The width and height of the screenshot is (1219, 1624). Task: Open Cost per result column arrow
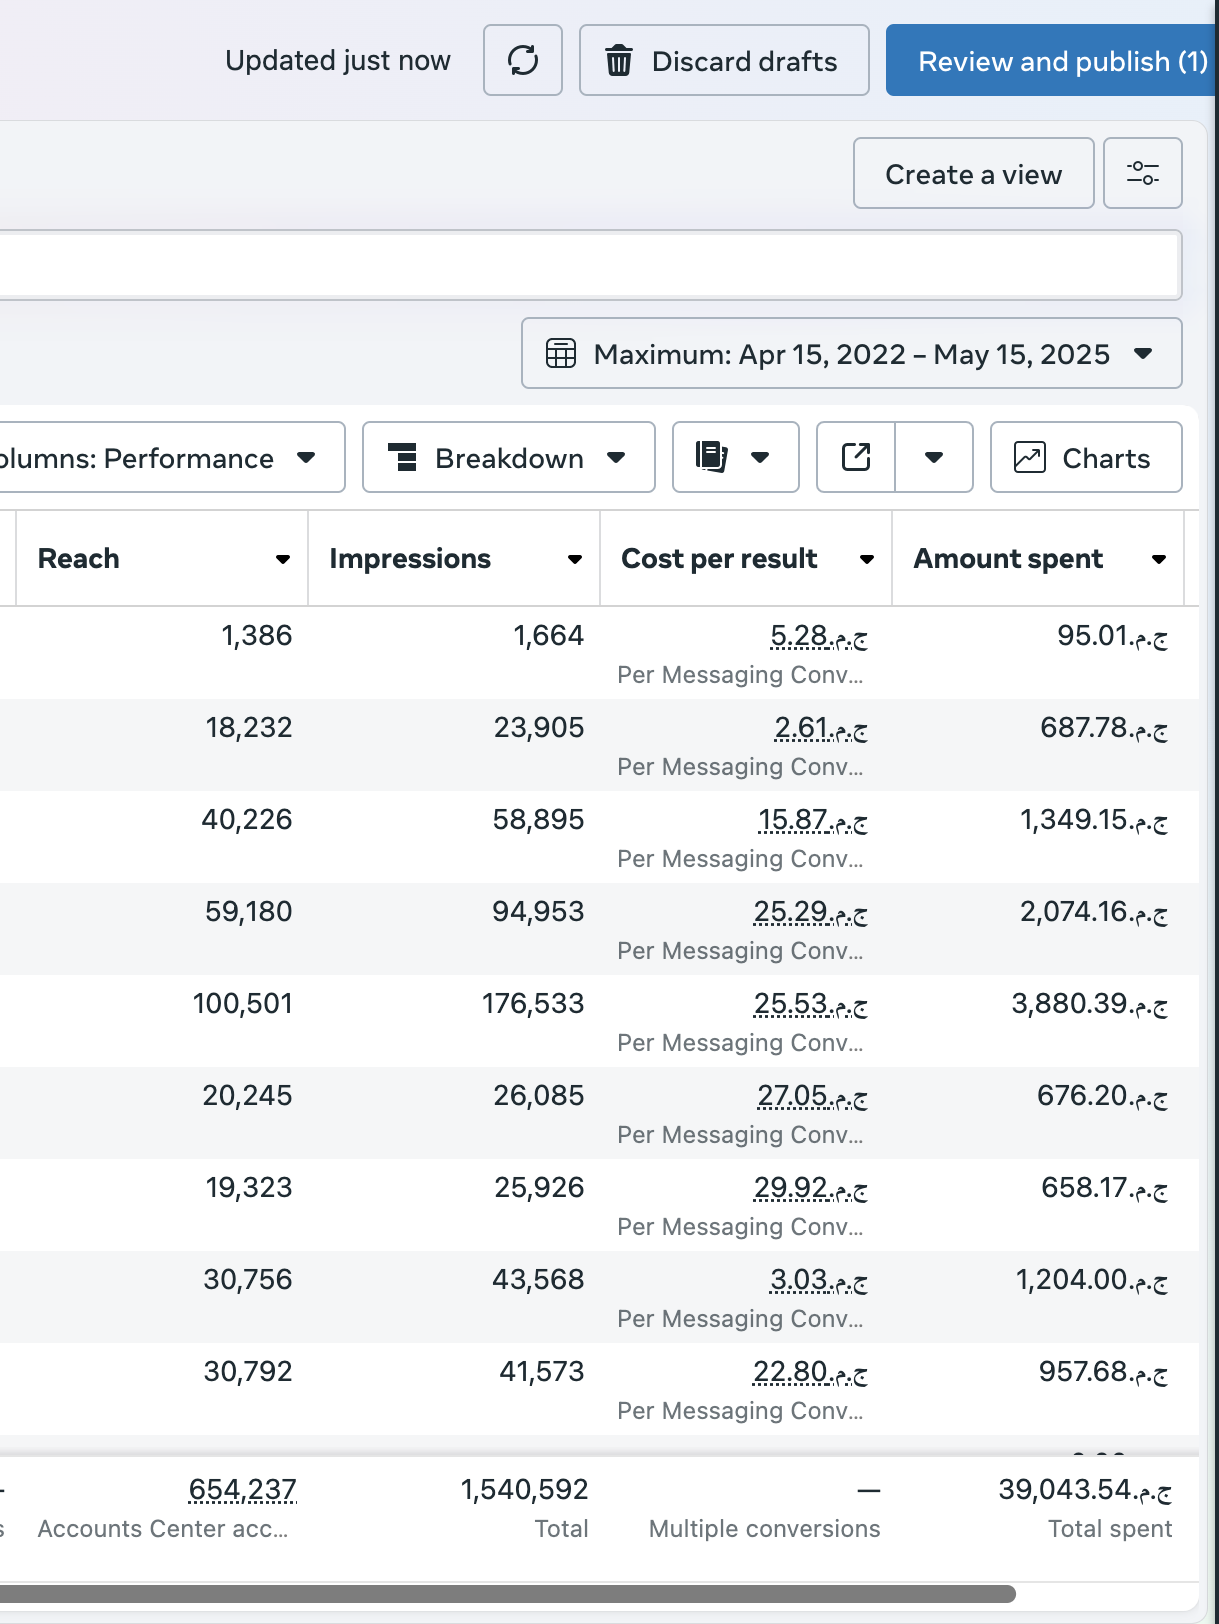click(x=867, y=559)
